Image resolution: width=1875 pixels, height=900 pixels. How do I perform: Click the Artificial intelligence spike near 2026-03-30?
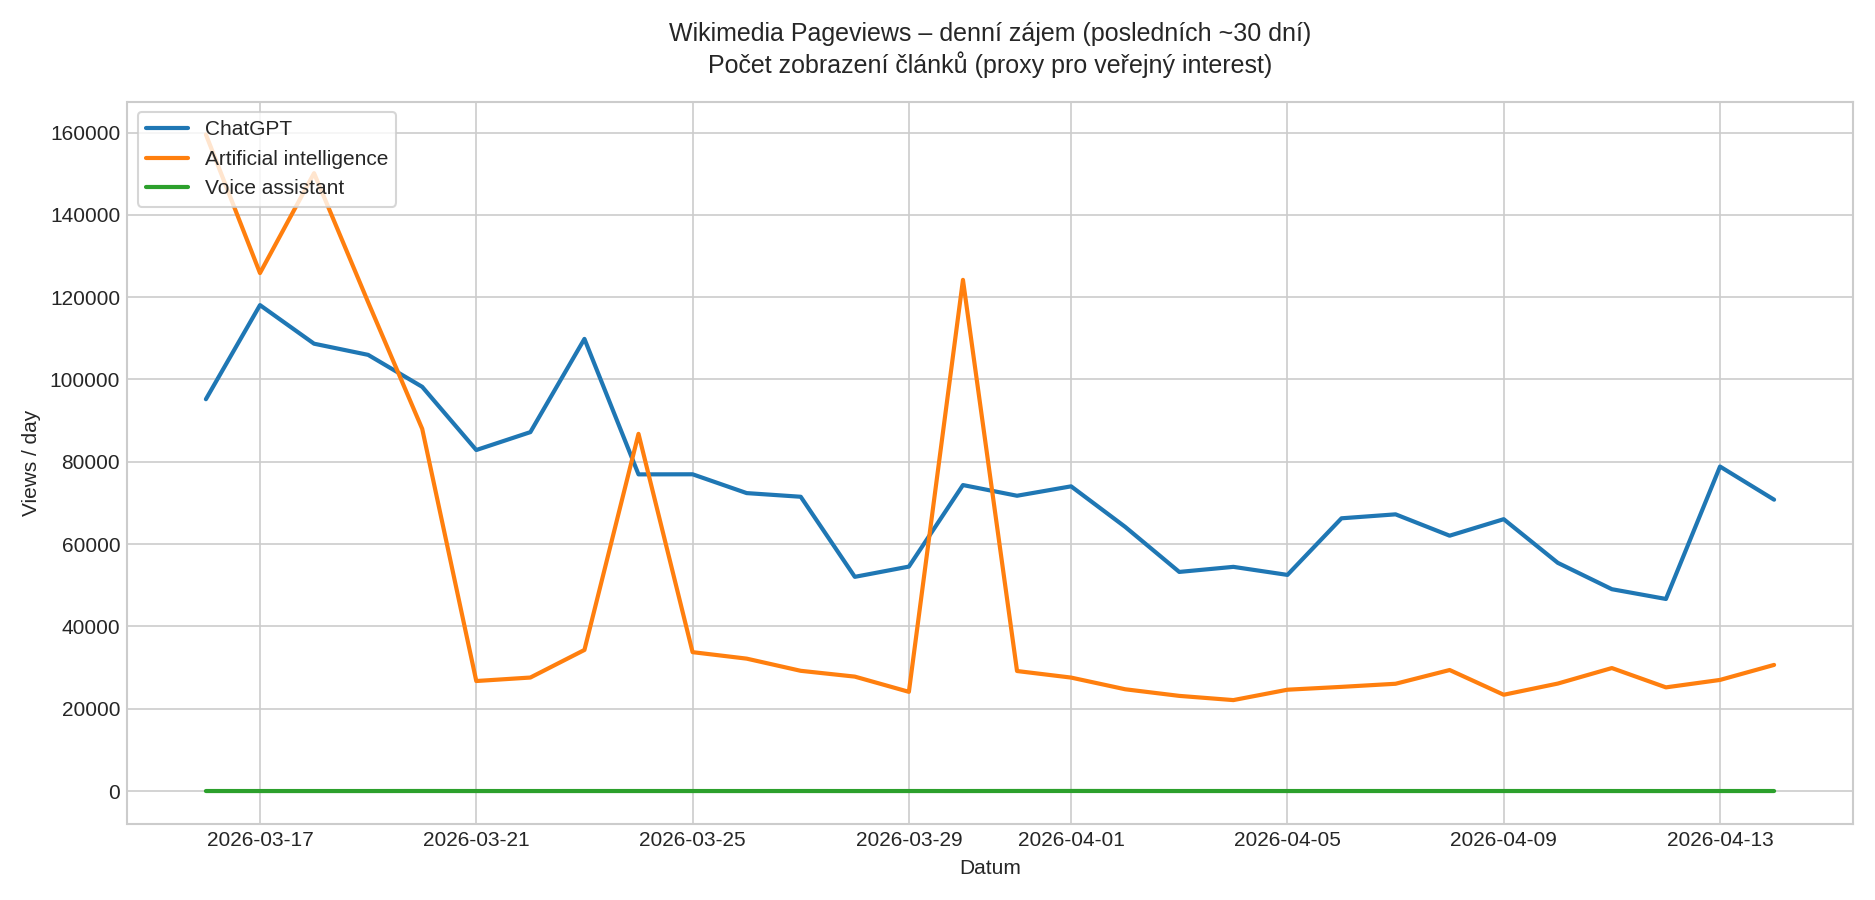(963, 281)
